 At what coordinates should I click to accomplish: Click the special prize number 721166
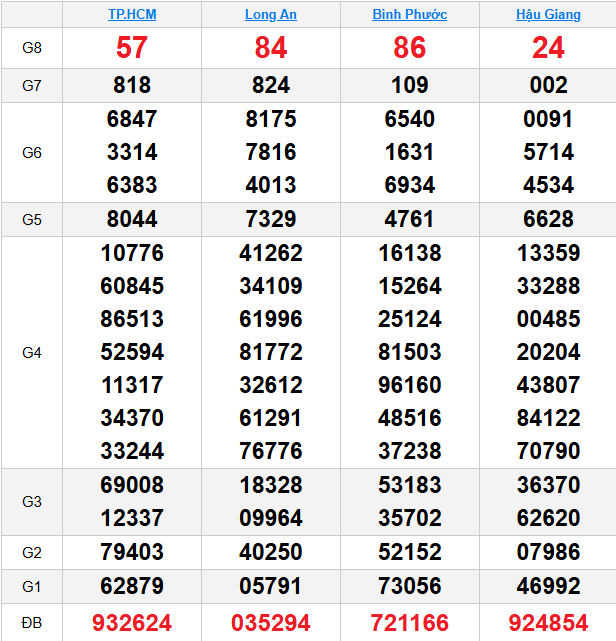coord(410,623)
